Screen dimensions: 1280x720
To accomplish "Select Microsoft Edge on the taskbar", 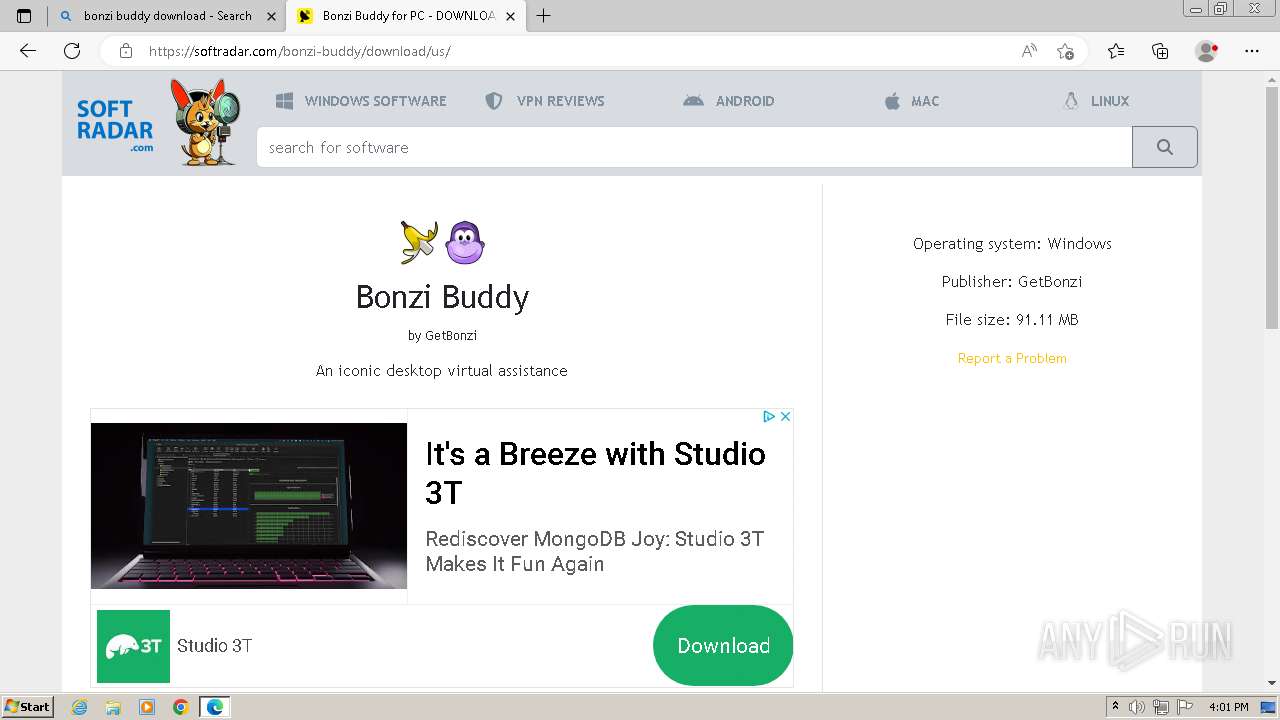I will [x=215, y=707].
